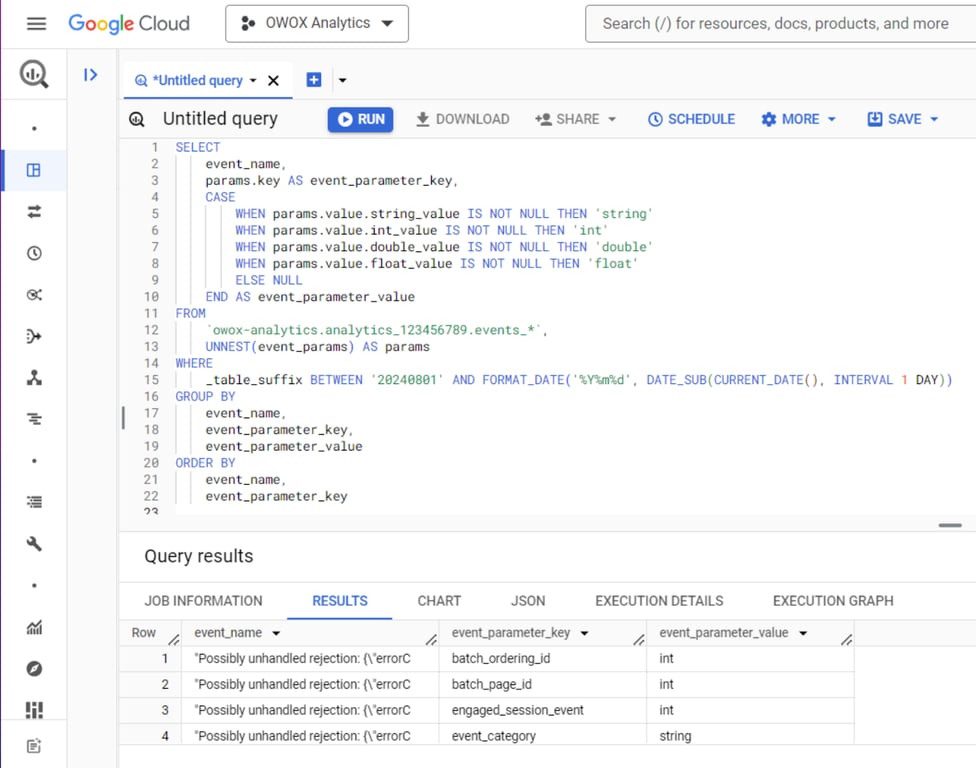This screenshot has height=768, width=976.
Task: Open Scheduled queries clock sidebar icon
Action: pyautogui.click(x=34, y=253)
